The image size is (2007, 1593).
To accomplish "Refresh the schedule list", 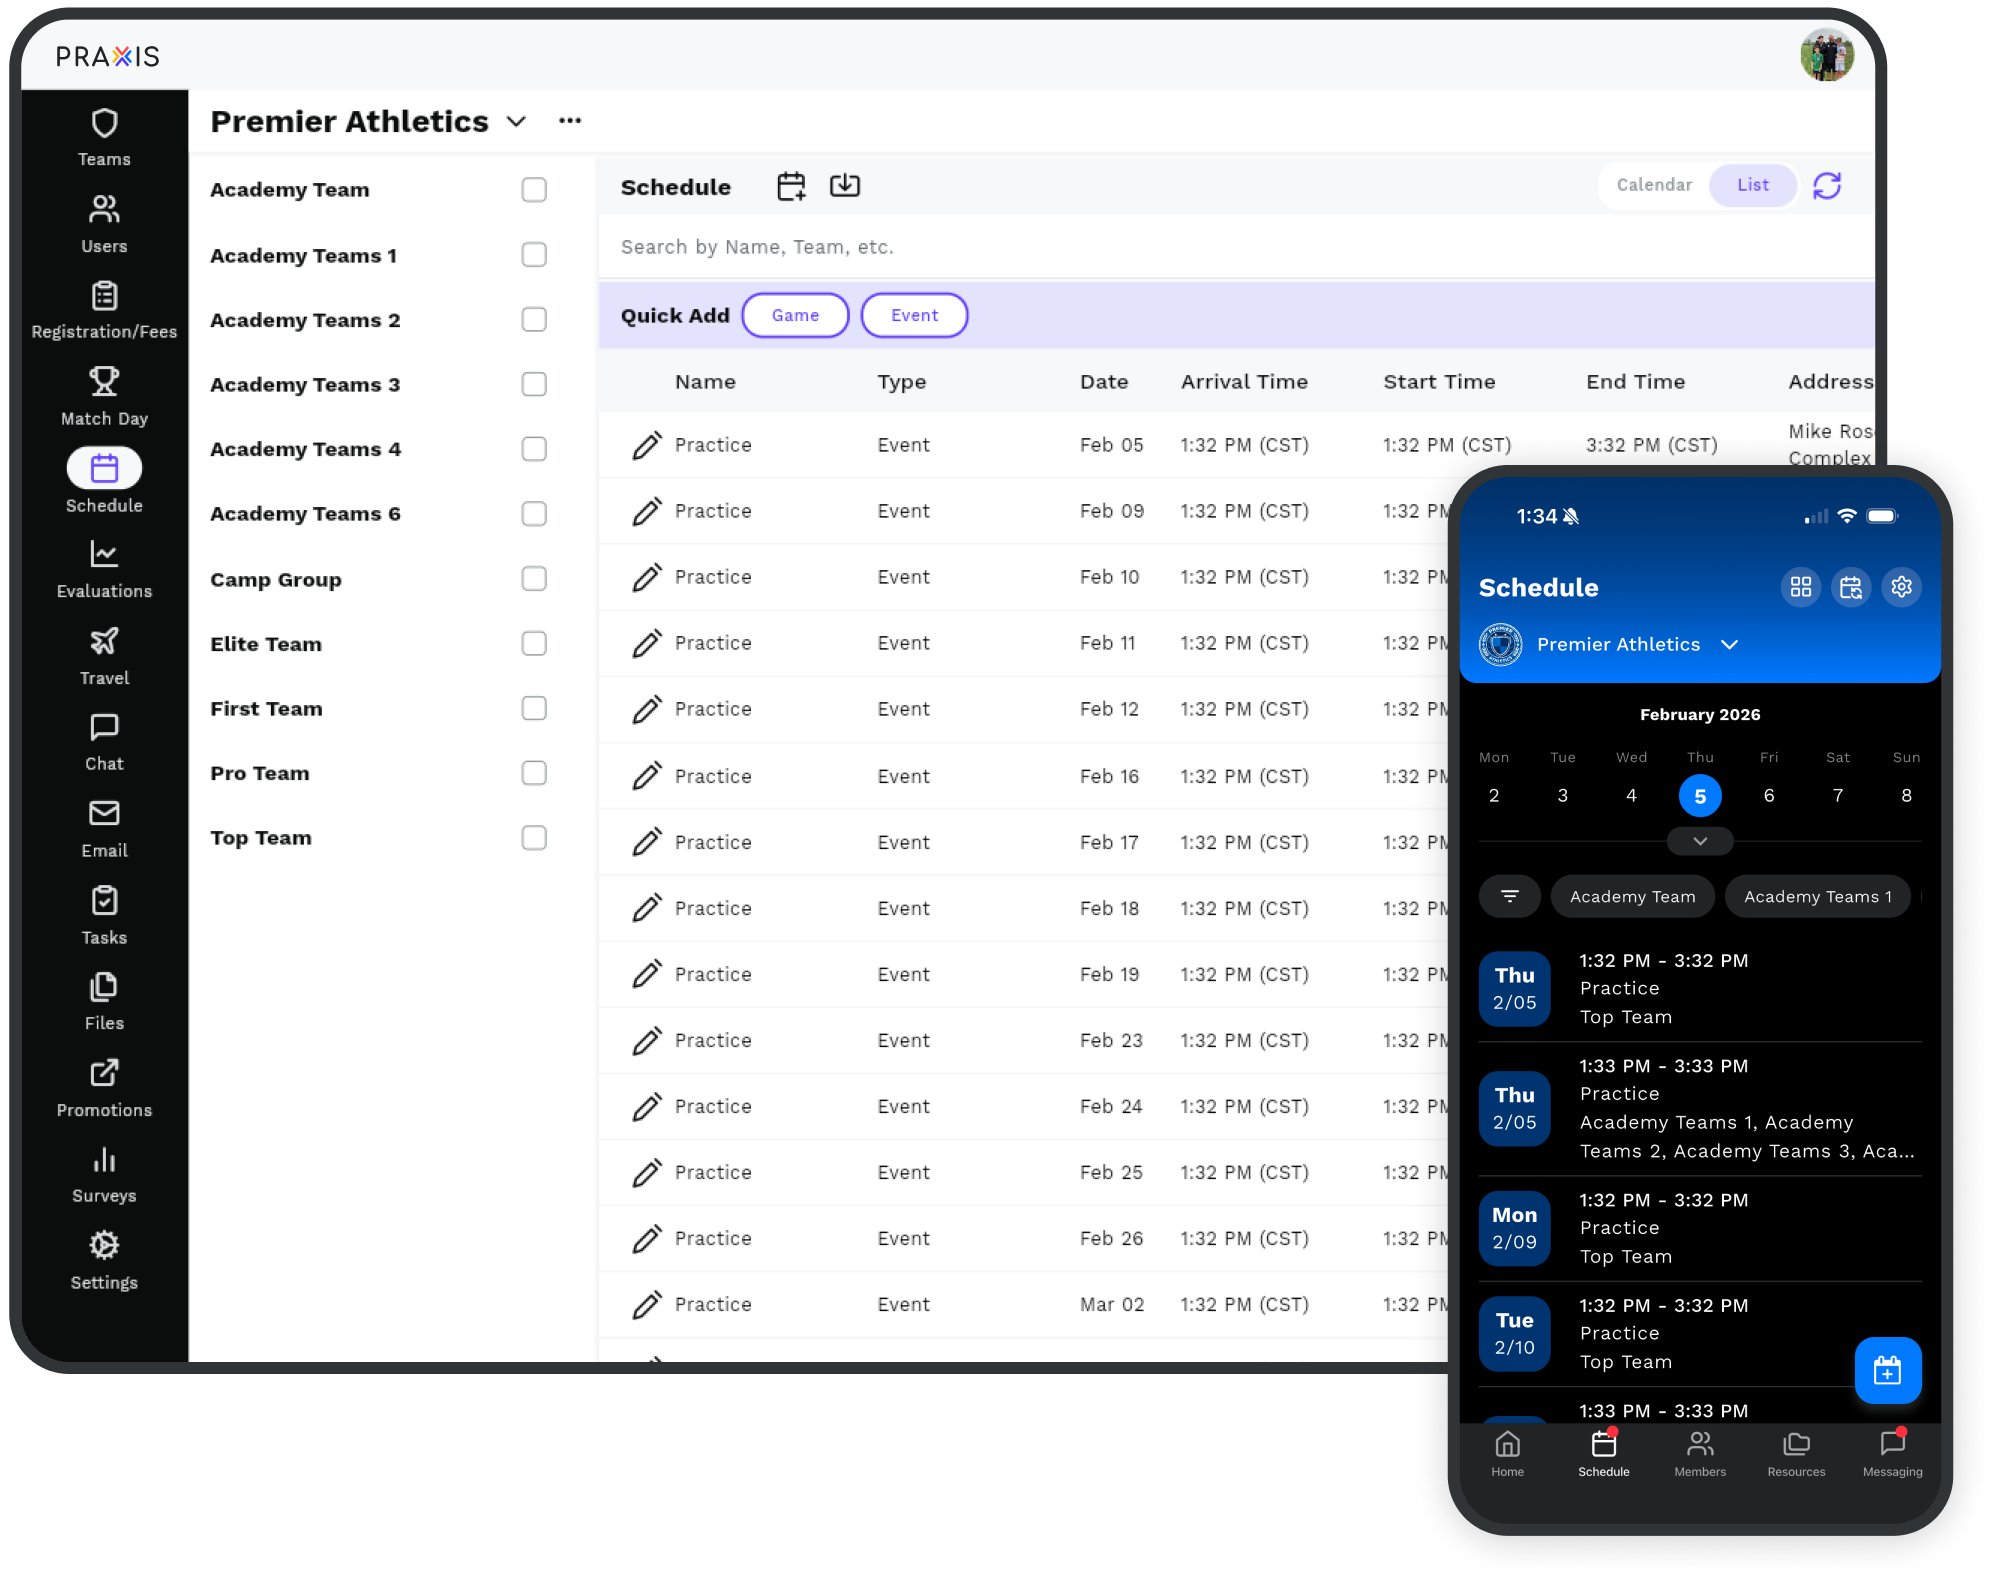I will coord(1827,186).
